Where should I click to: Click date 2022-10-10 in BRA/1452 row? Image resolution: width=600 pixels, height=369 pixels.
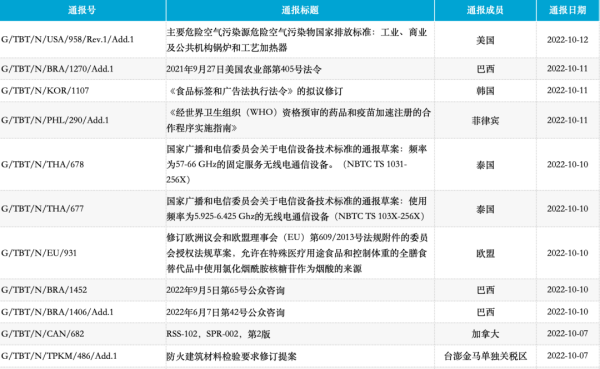tap(567, 290)
